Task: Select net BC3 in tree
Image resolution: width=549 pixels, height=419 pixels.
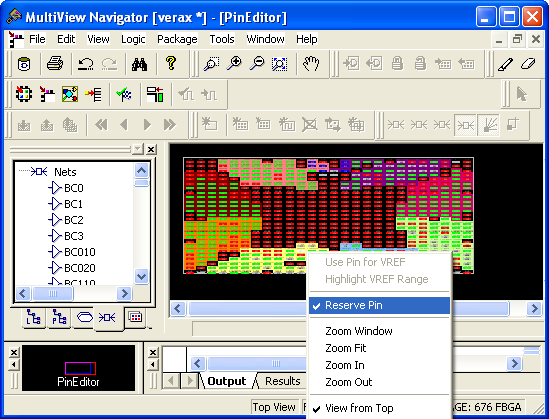Action: coord(74,236)
